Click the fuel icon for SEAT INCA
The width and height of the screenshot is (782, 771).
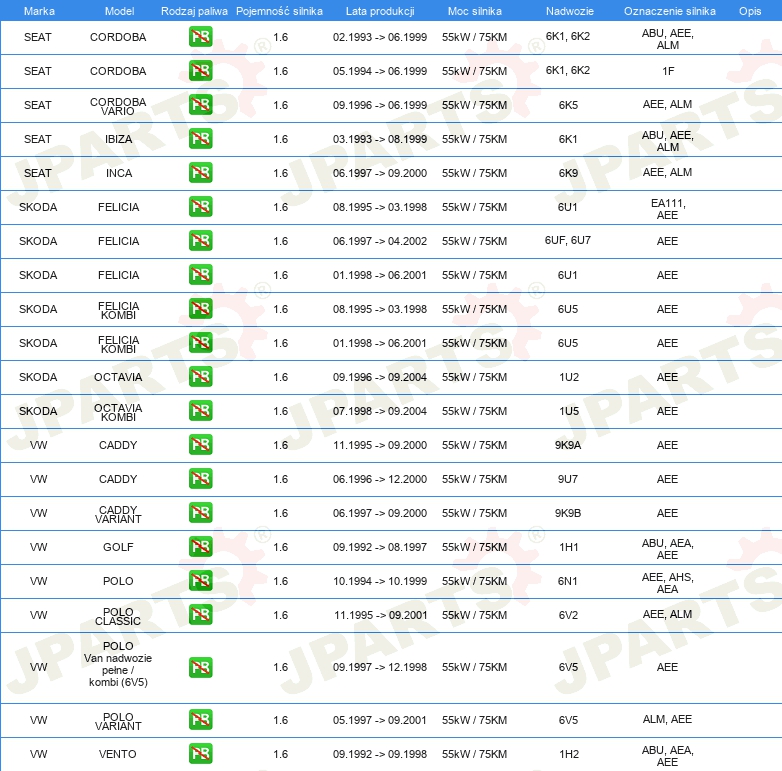(x=200, y=173)
